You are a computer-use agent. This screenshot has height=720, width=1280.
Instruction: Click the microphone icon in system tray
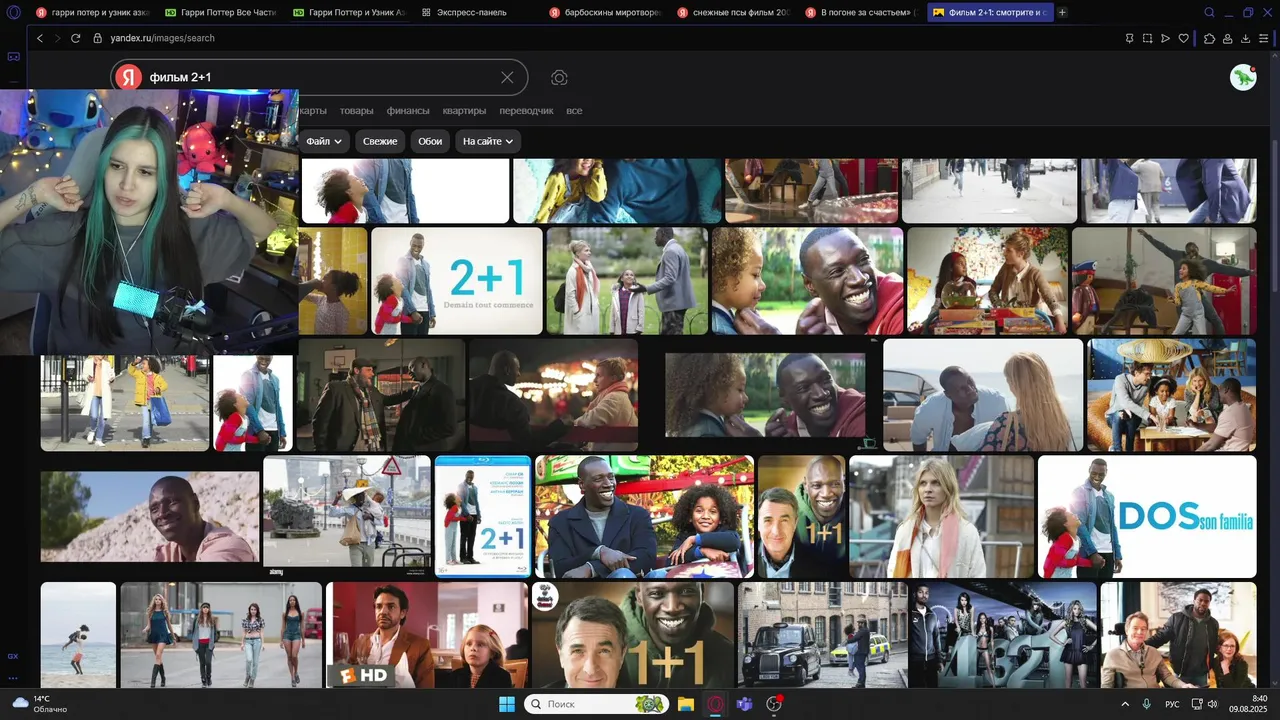click(x=1147, y=704)
